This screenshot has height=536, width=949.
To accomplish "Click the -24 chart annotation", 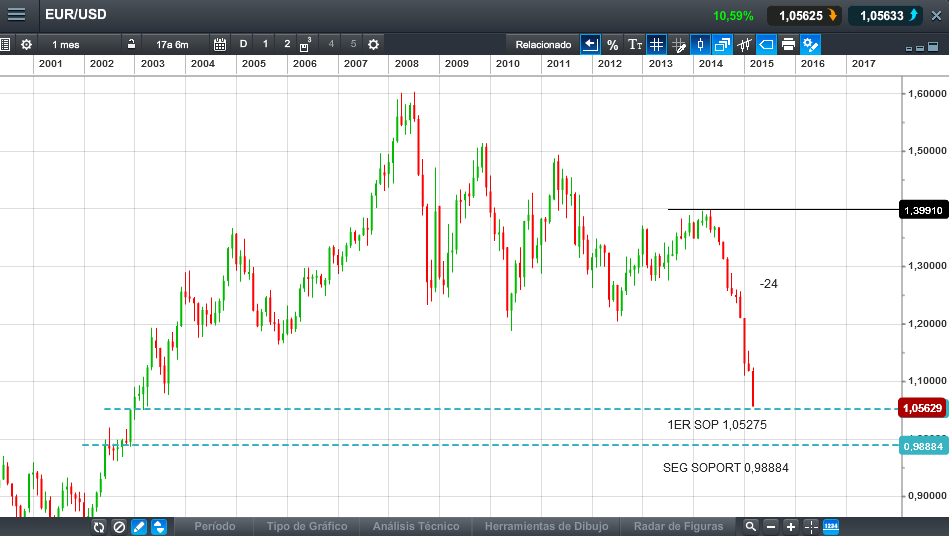I will click(x=769, y=284).
